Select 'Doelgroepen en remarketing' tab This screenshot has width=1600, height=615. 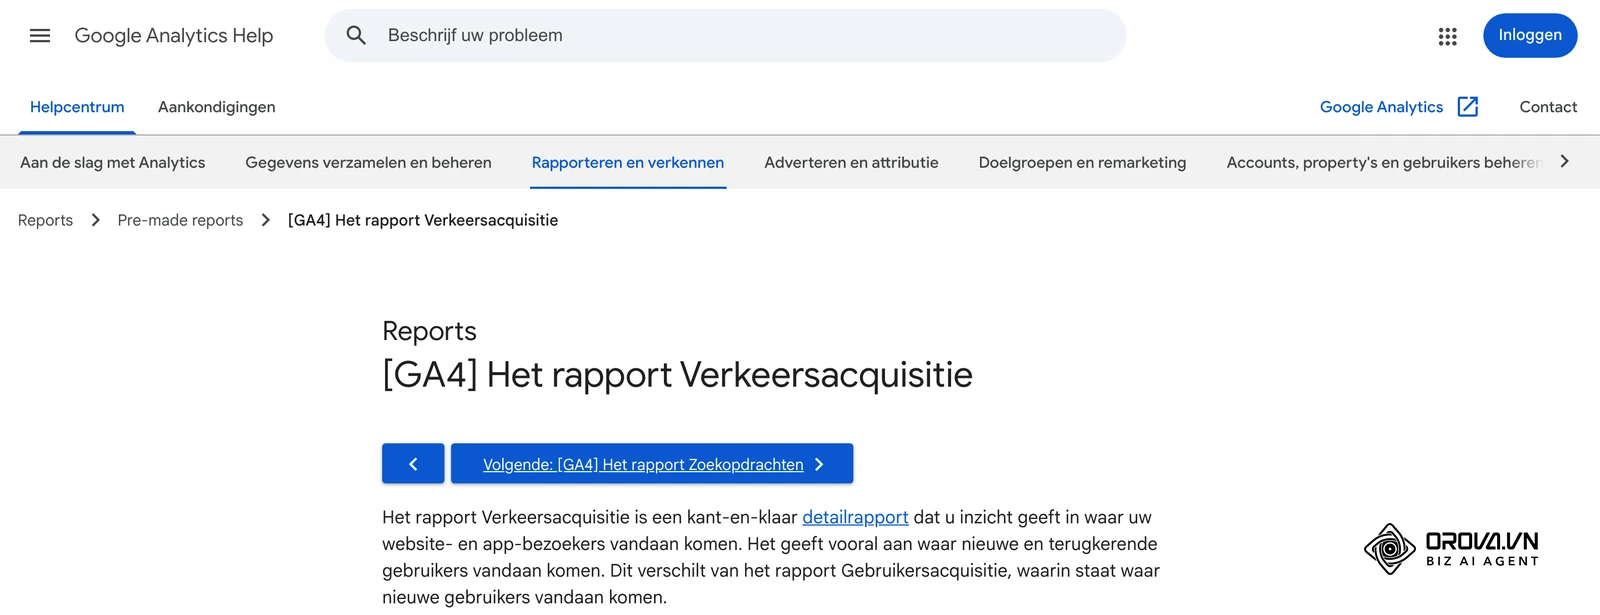(1082, 162)
